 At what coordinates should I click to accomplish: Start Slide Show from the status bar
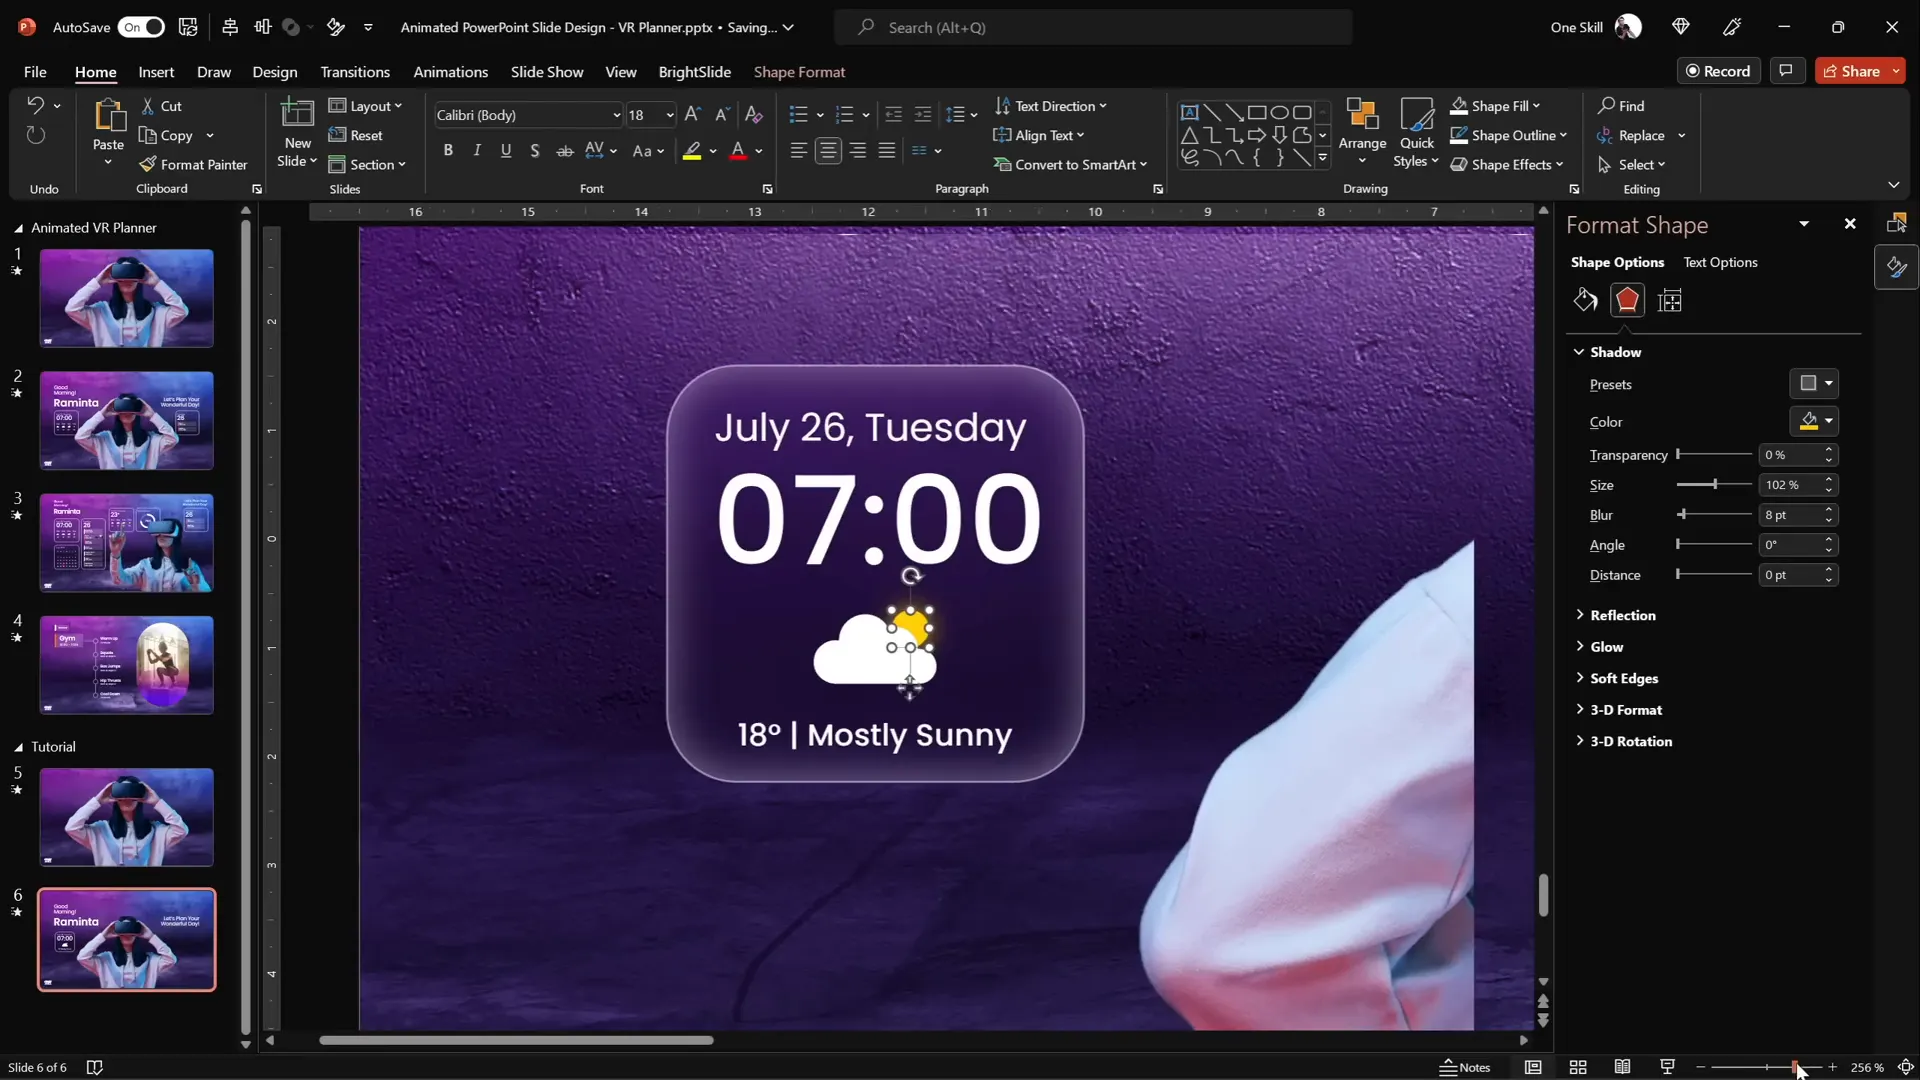click(x=1666, y=1067)
